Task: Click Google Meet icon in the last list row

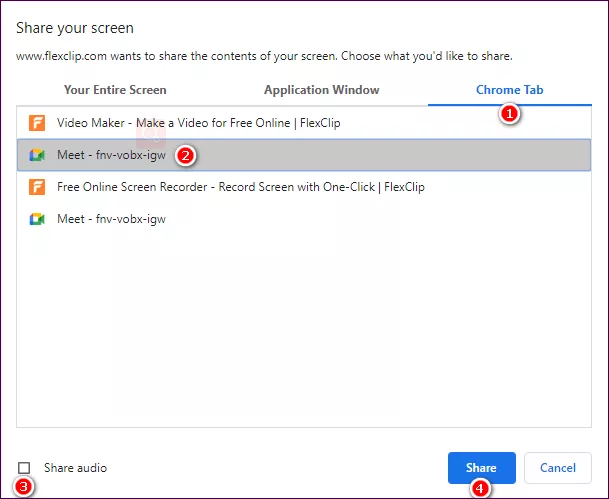Action: point(37,219)
